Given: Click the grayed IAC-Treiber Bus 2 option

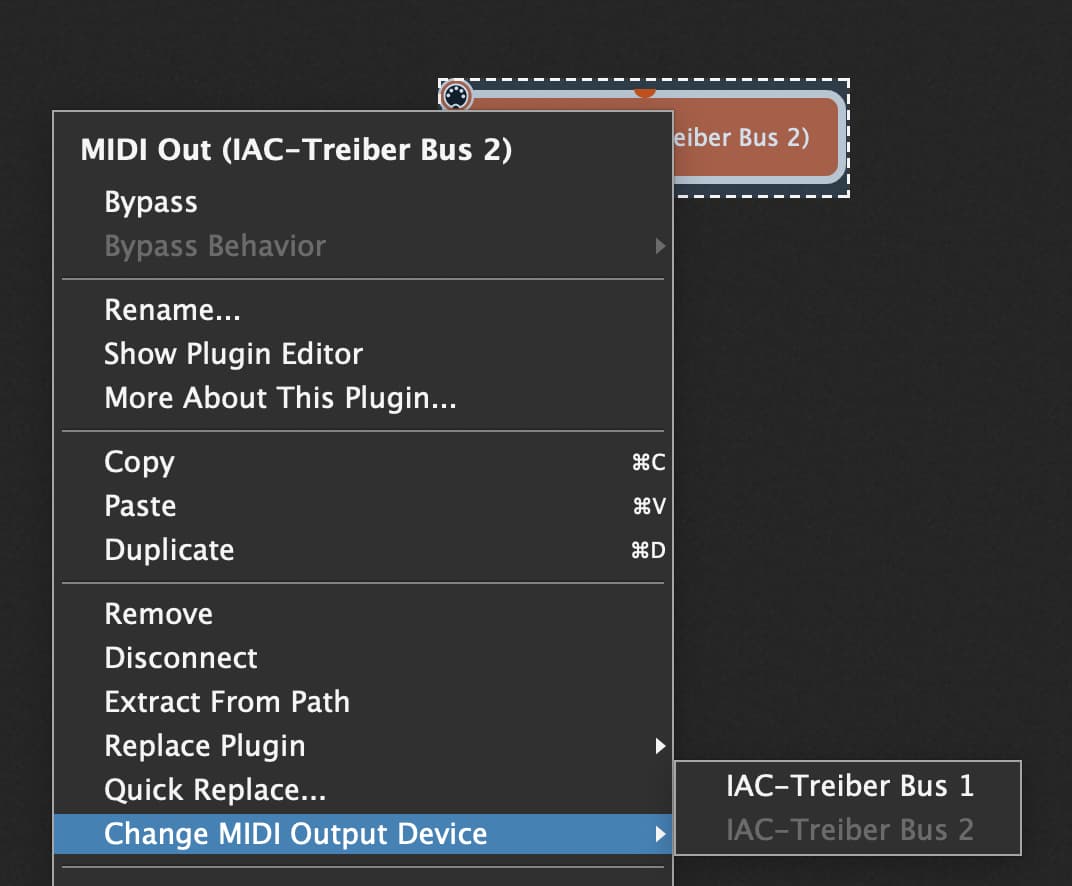Looking at the screenshot, I should 849,830.
